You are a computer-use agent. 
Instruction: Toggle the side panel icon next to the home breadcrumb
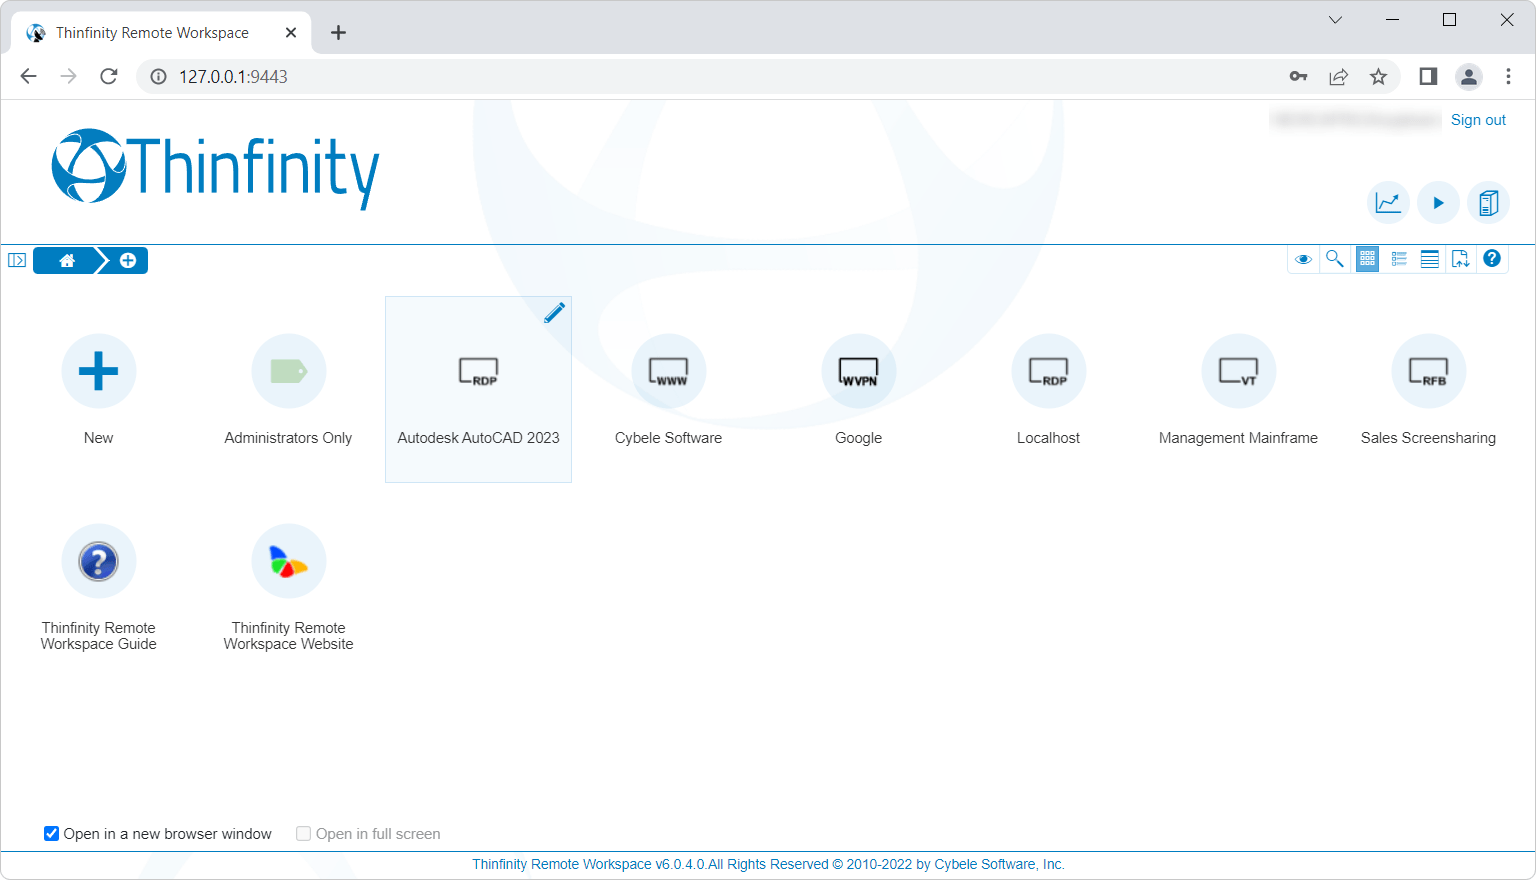pyautogui.click(x=17, y=260)
